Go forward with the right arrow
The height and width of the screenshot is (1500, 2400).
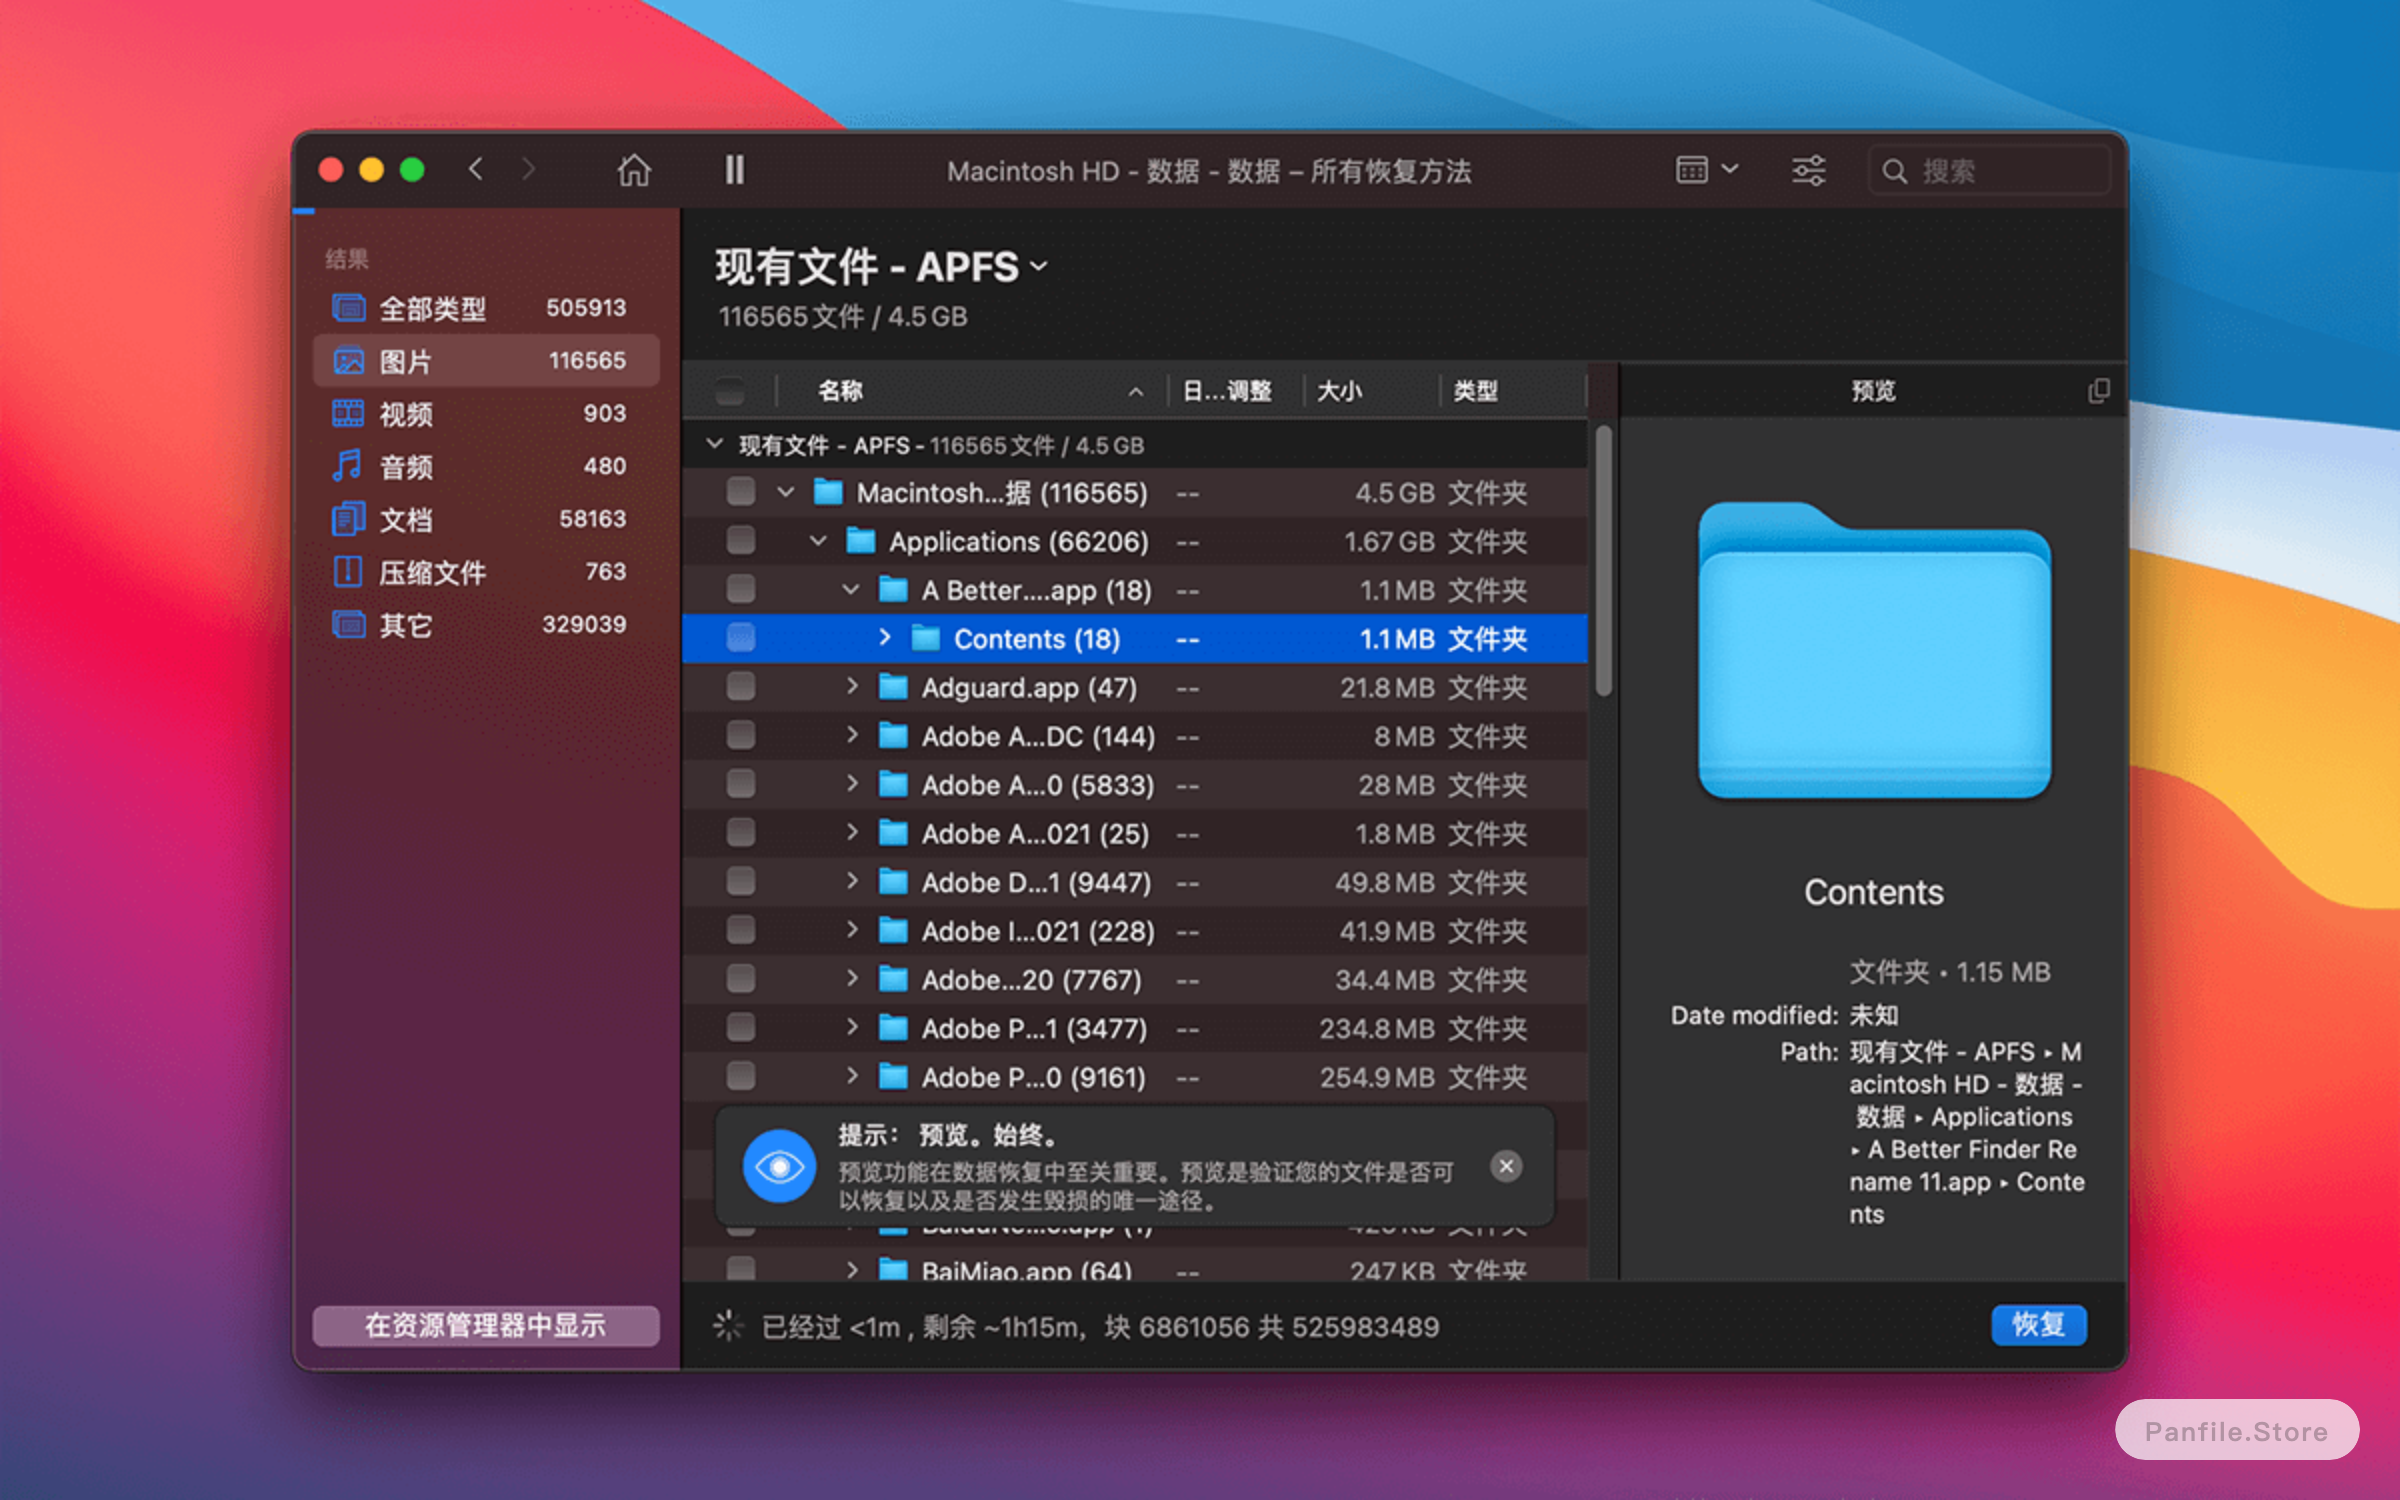pos(528,169)
